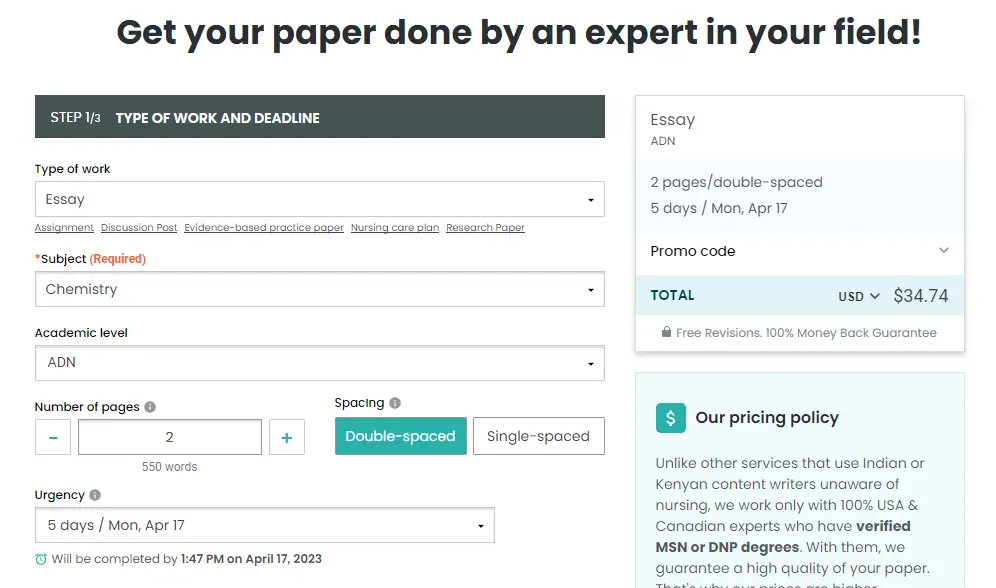Enable Single-spaced formatting

[x=538, y=436]
